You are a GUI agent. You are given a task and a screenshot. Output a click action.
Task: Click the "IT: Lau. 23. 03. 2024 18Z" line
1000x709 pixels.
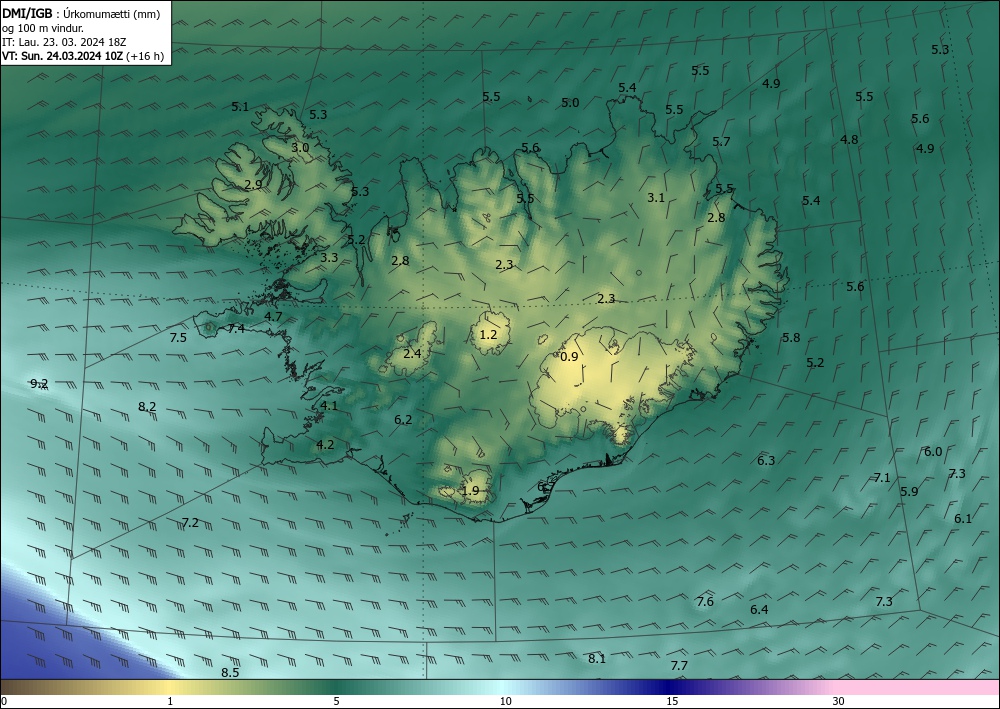coord(64,42)
